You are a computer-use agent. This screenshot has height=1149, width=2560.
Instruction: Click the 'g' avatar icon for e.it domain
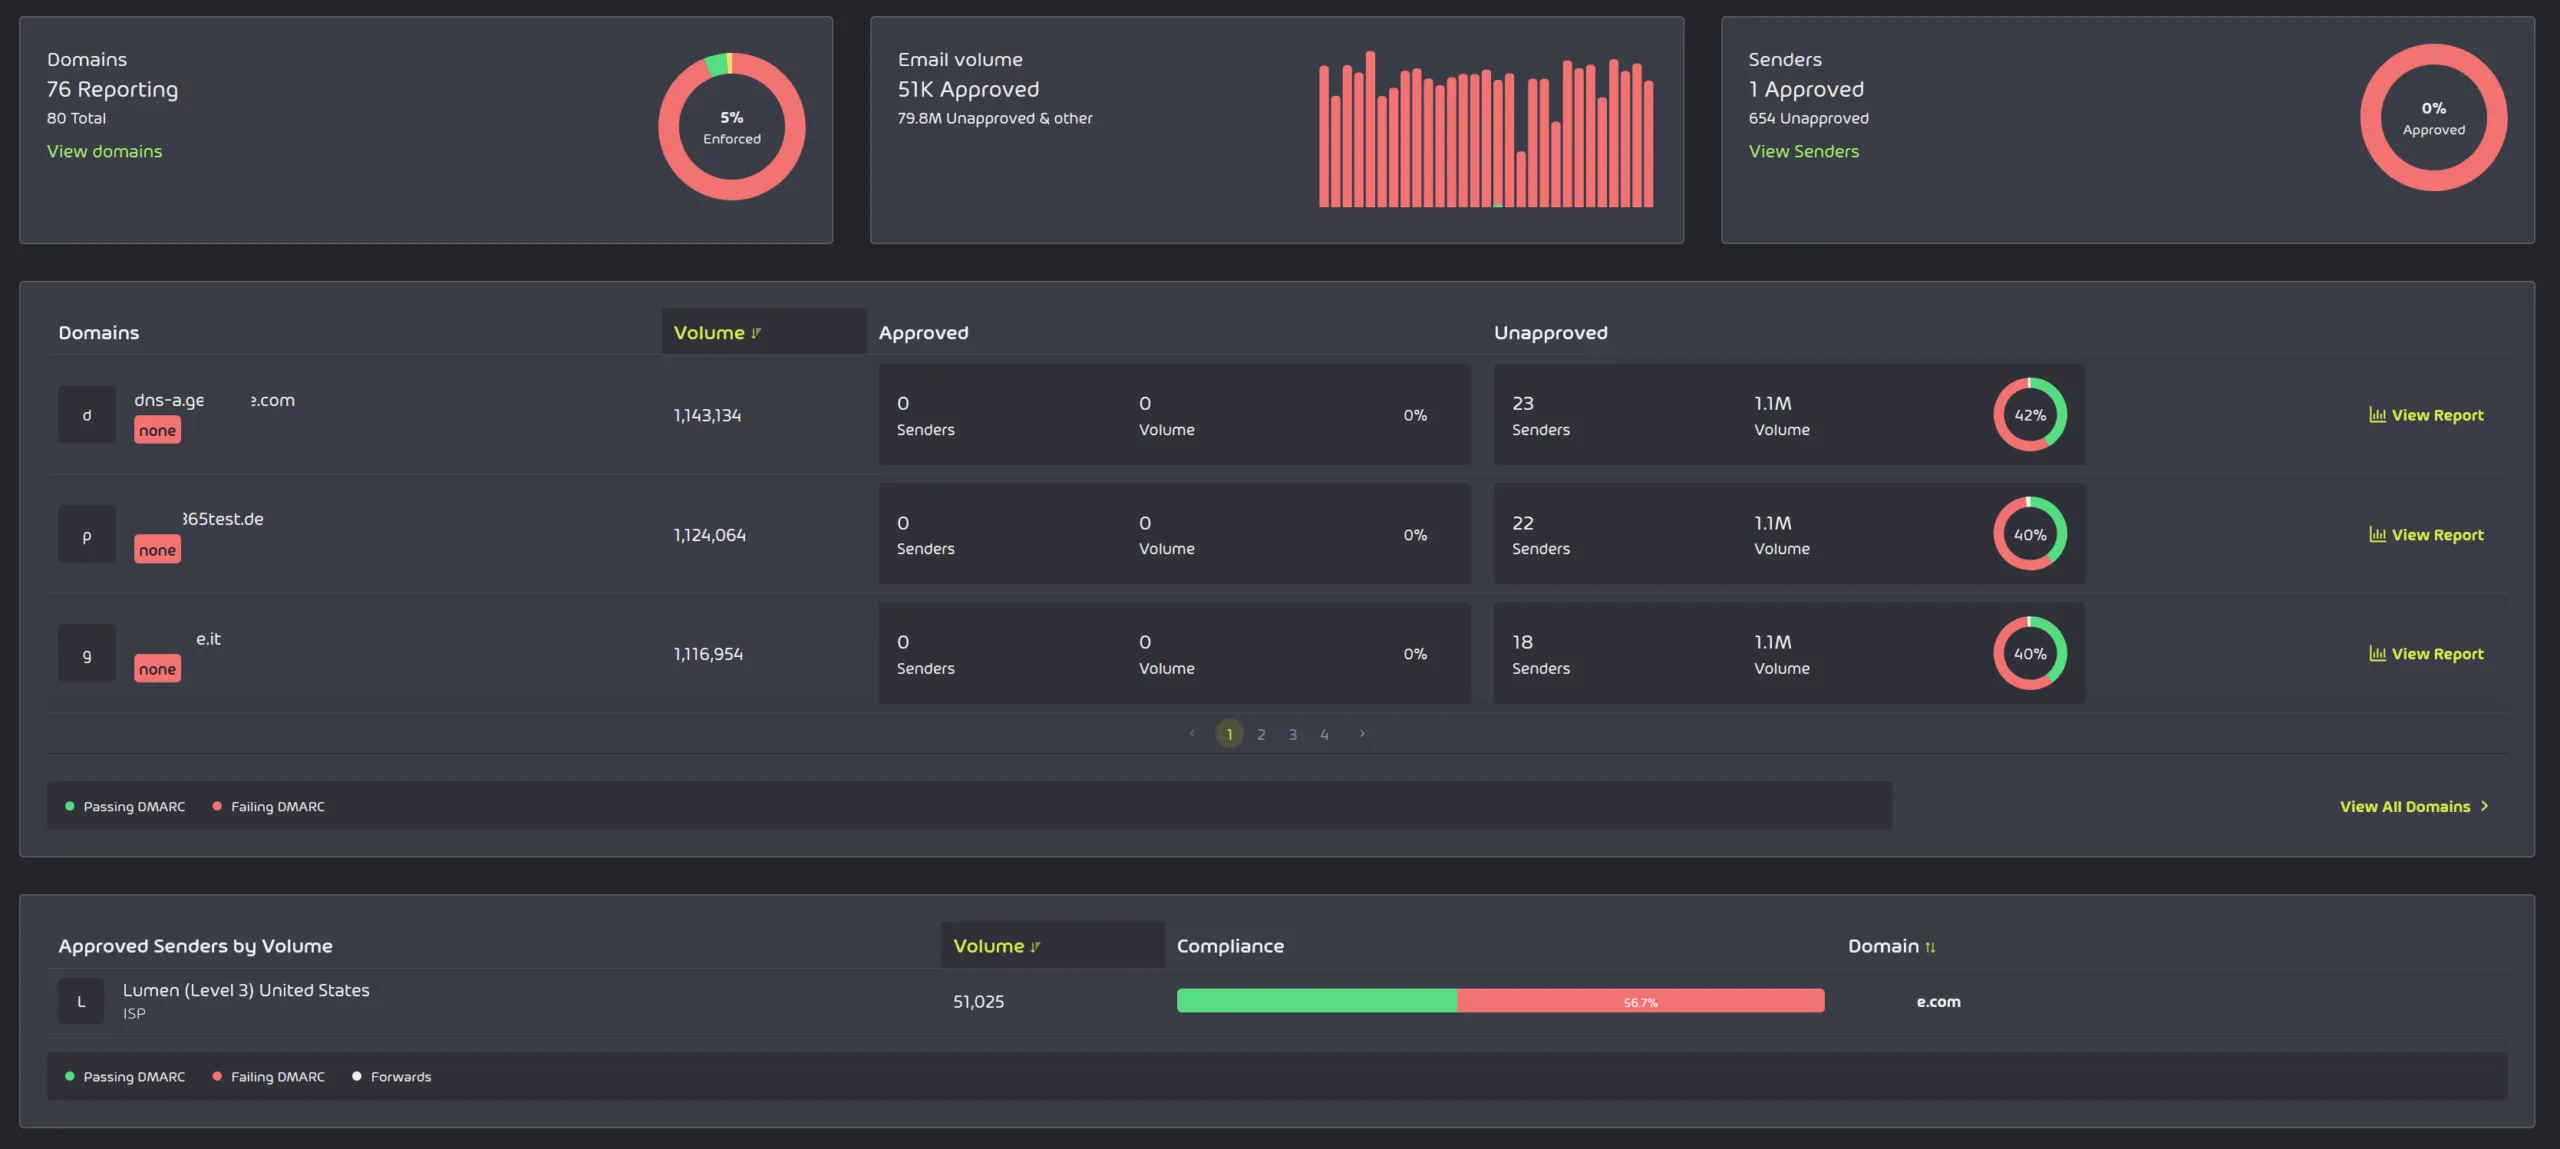coord(86,654)
